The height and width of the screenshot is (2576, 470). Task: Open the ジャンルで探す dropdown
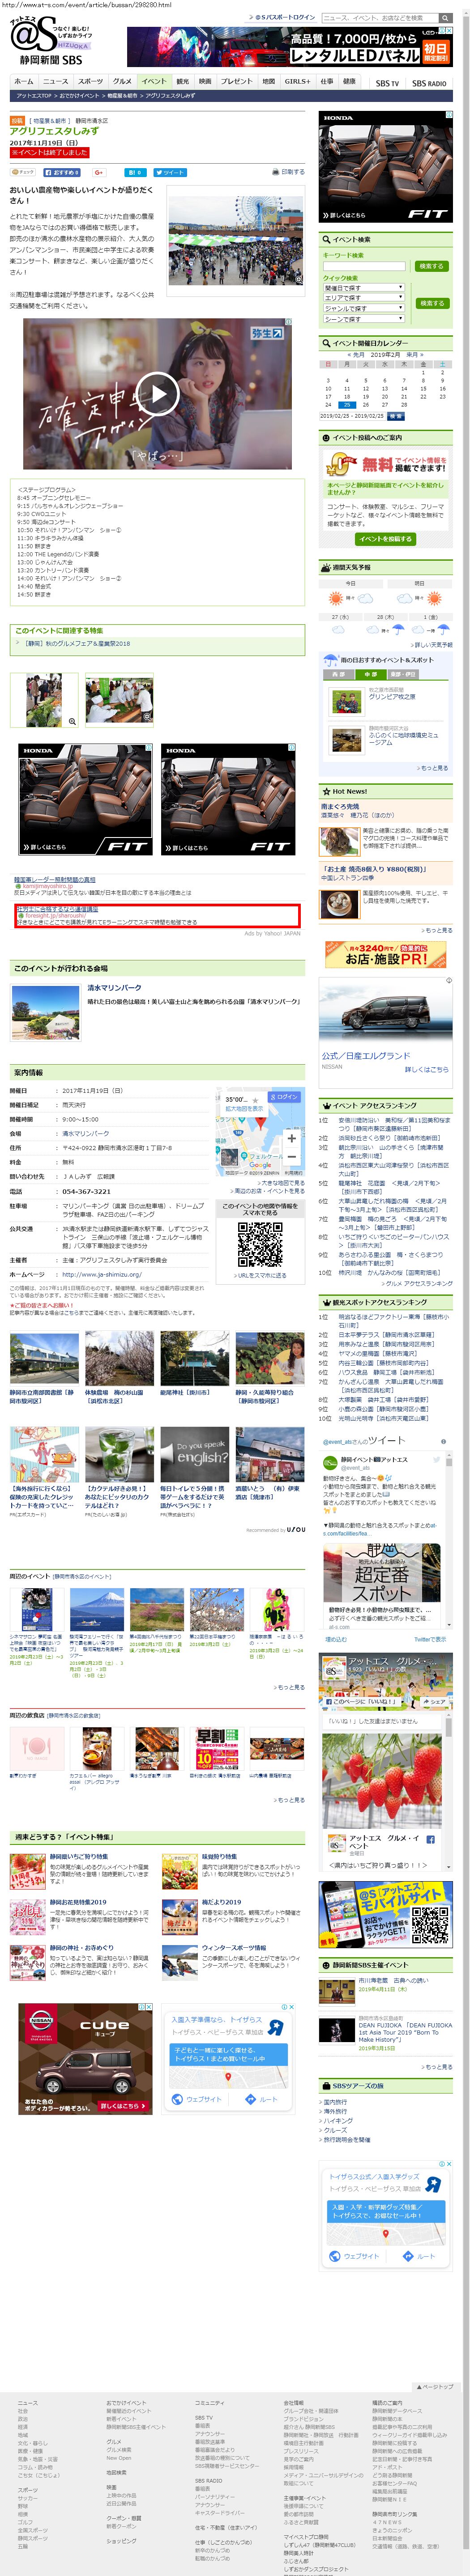tap(363, 309)
